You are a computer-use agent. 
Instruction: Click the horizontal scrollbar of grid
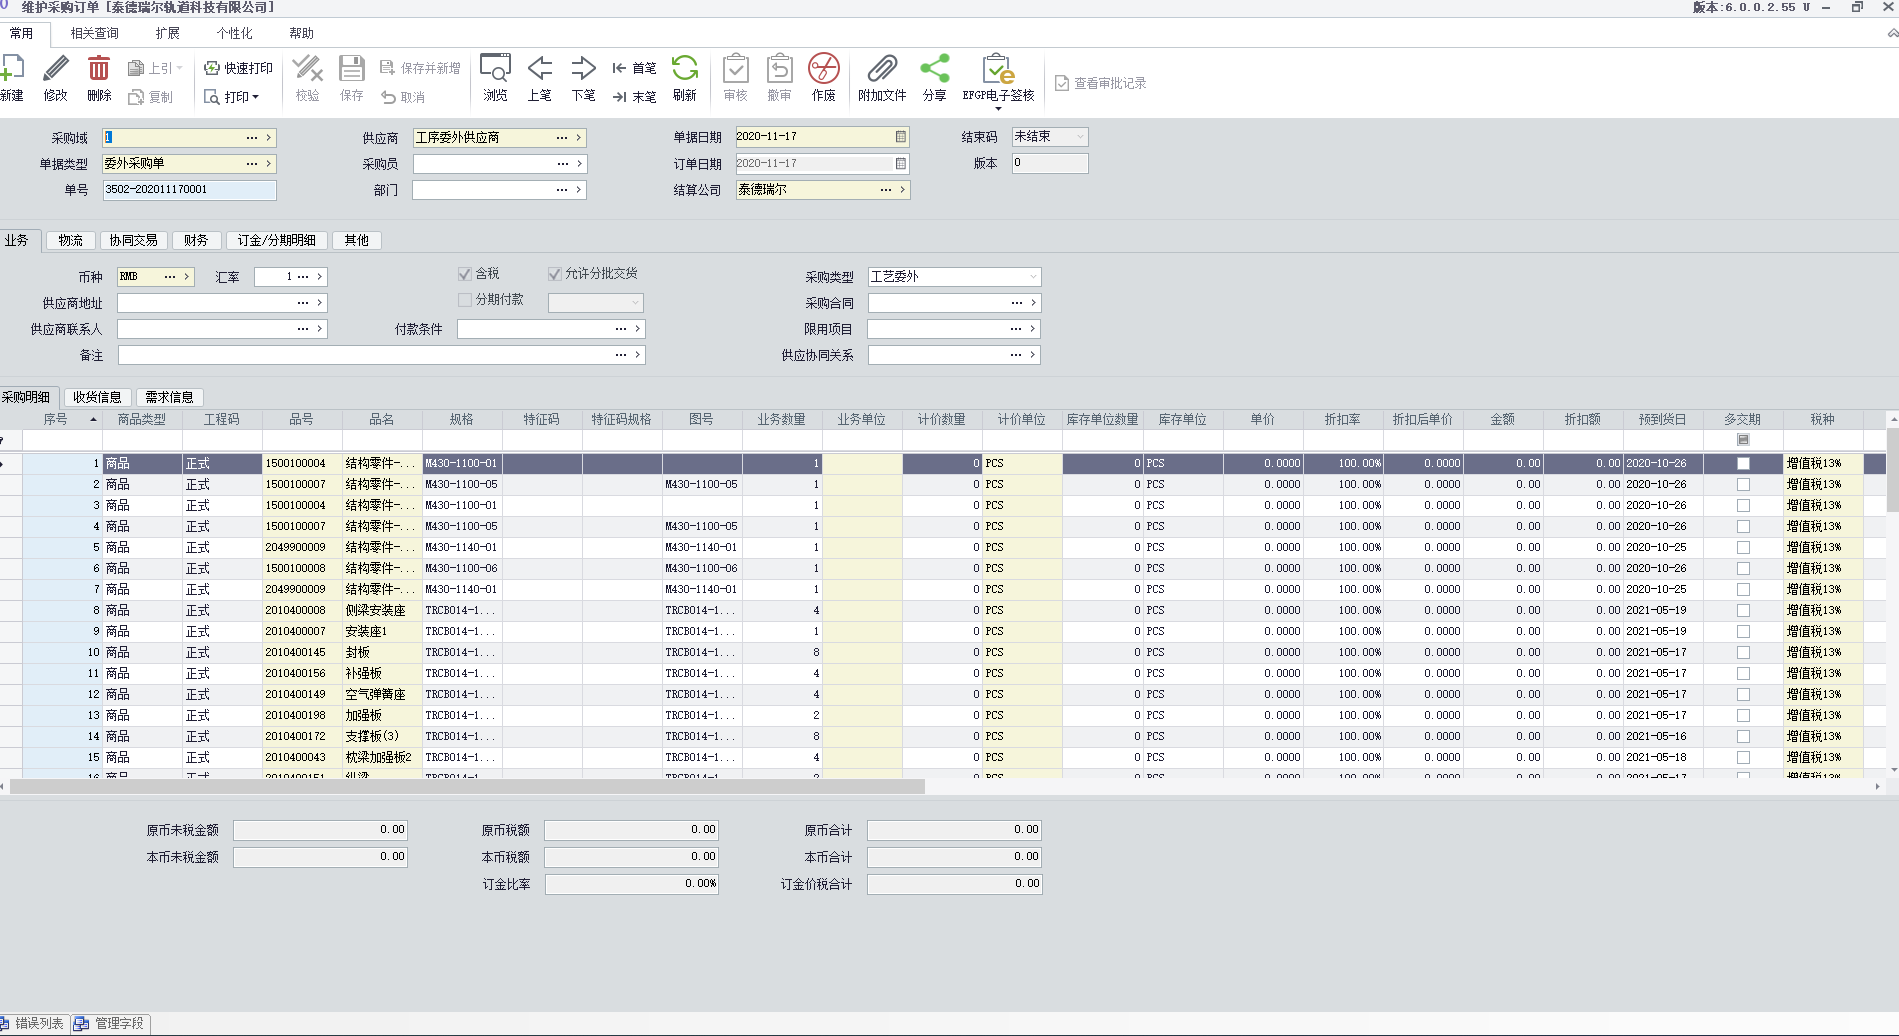(x=467, y=787)
